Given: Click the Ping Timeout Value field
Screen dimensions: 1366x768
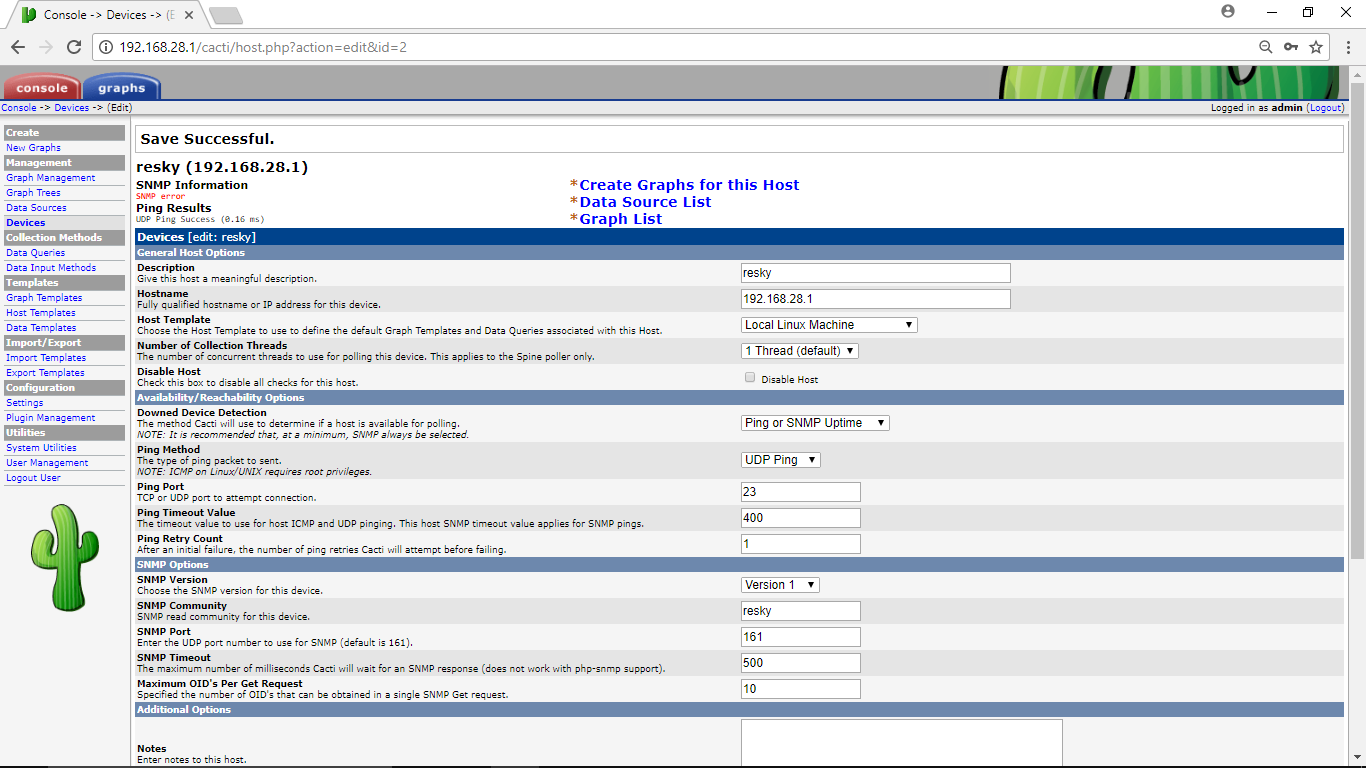Looking at the screenshot, I should (x=801, y=518).
